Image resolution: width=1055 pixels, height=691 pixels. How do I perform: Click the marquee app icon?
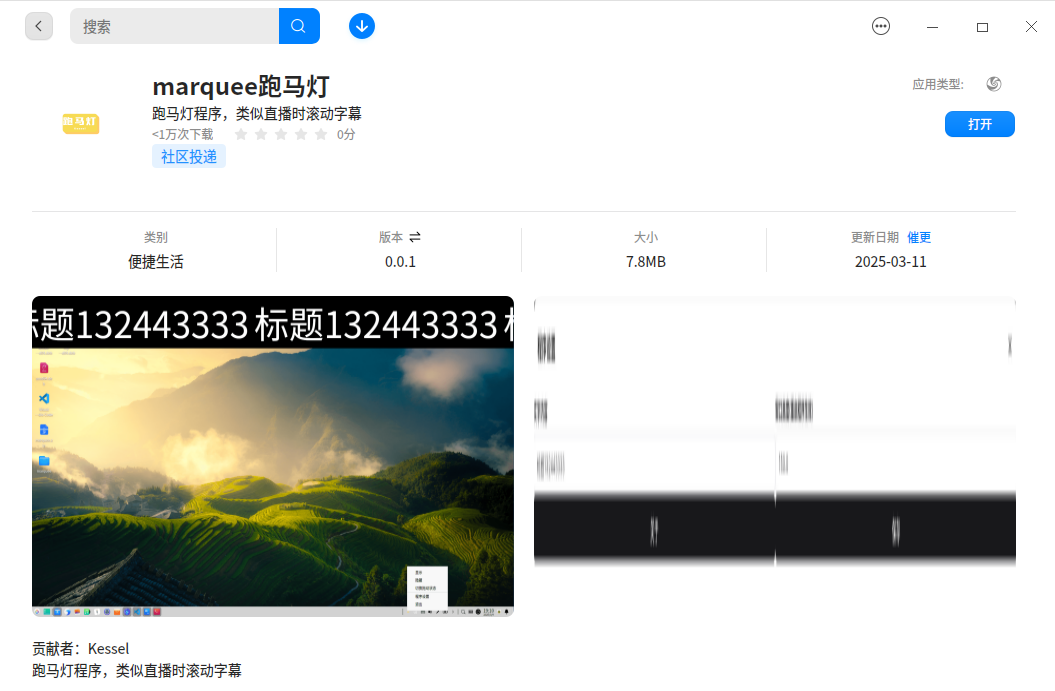[x=81, y=123]
